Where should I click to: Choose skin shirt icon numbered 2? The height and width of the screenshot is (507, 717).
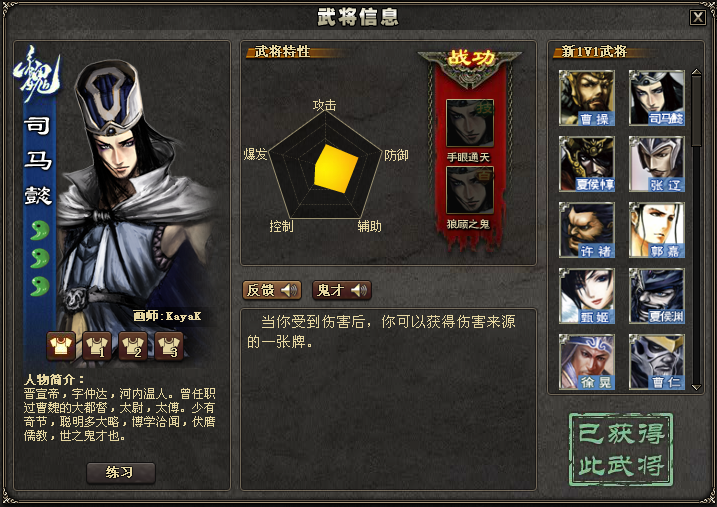pyautogui.click(x=133, y=346)
